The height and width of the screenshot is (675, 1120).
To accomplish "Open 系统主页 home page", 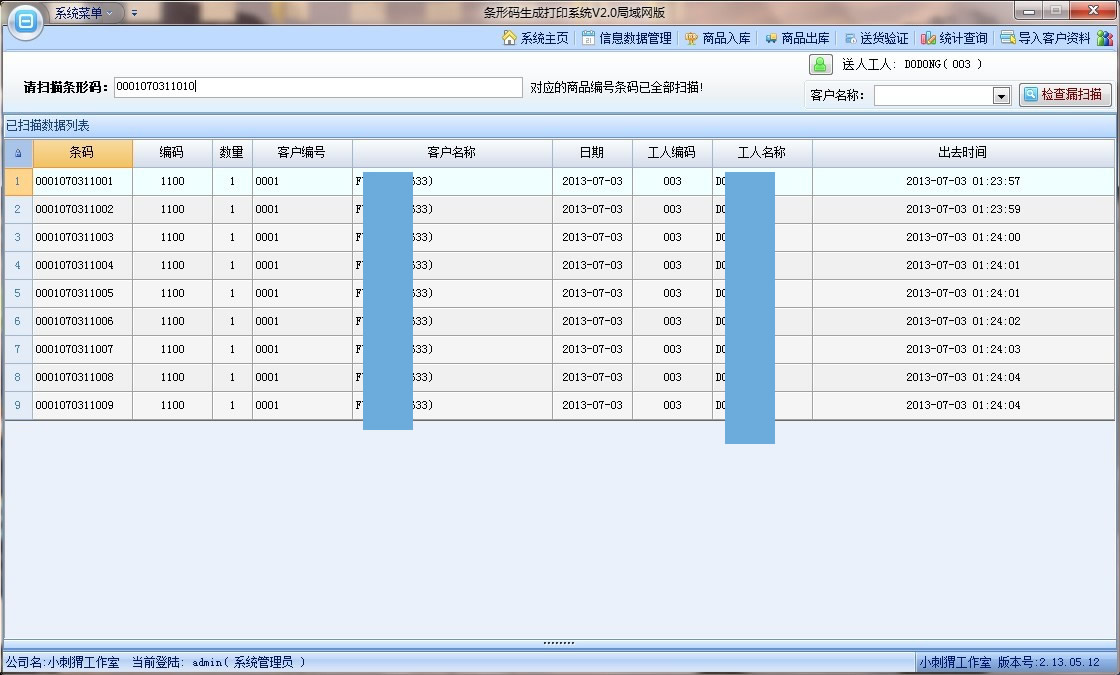I will click(536, 38).
